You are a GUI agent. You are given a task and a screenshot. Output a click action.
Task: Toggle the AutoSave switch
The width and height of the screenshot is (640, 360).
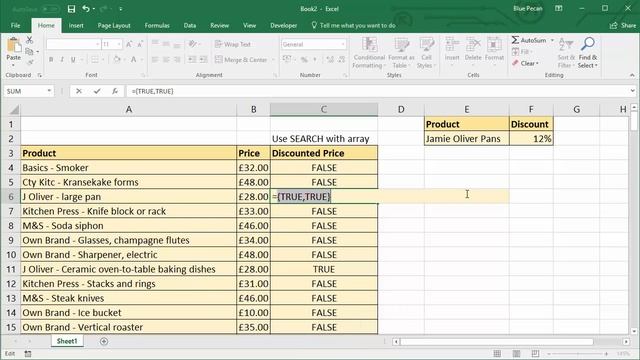(50, 9)
